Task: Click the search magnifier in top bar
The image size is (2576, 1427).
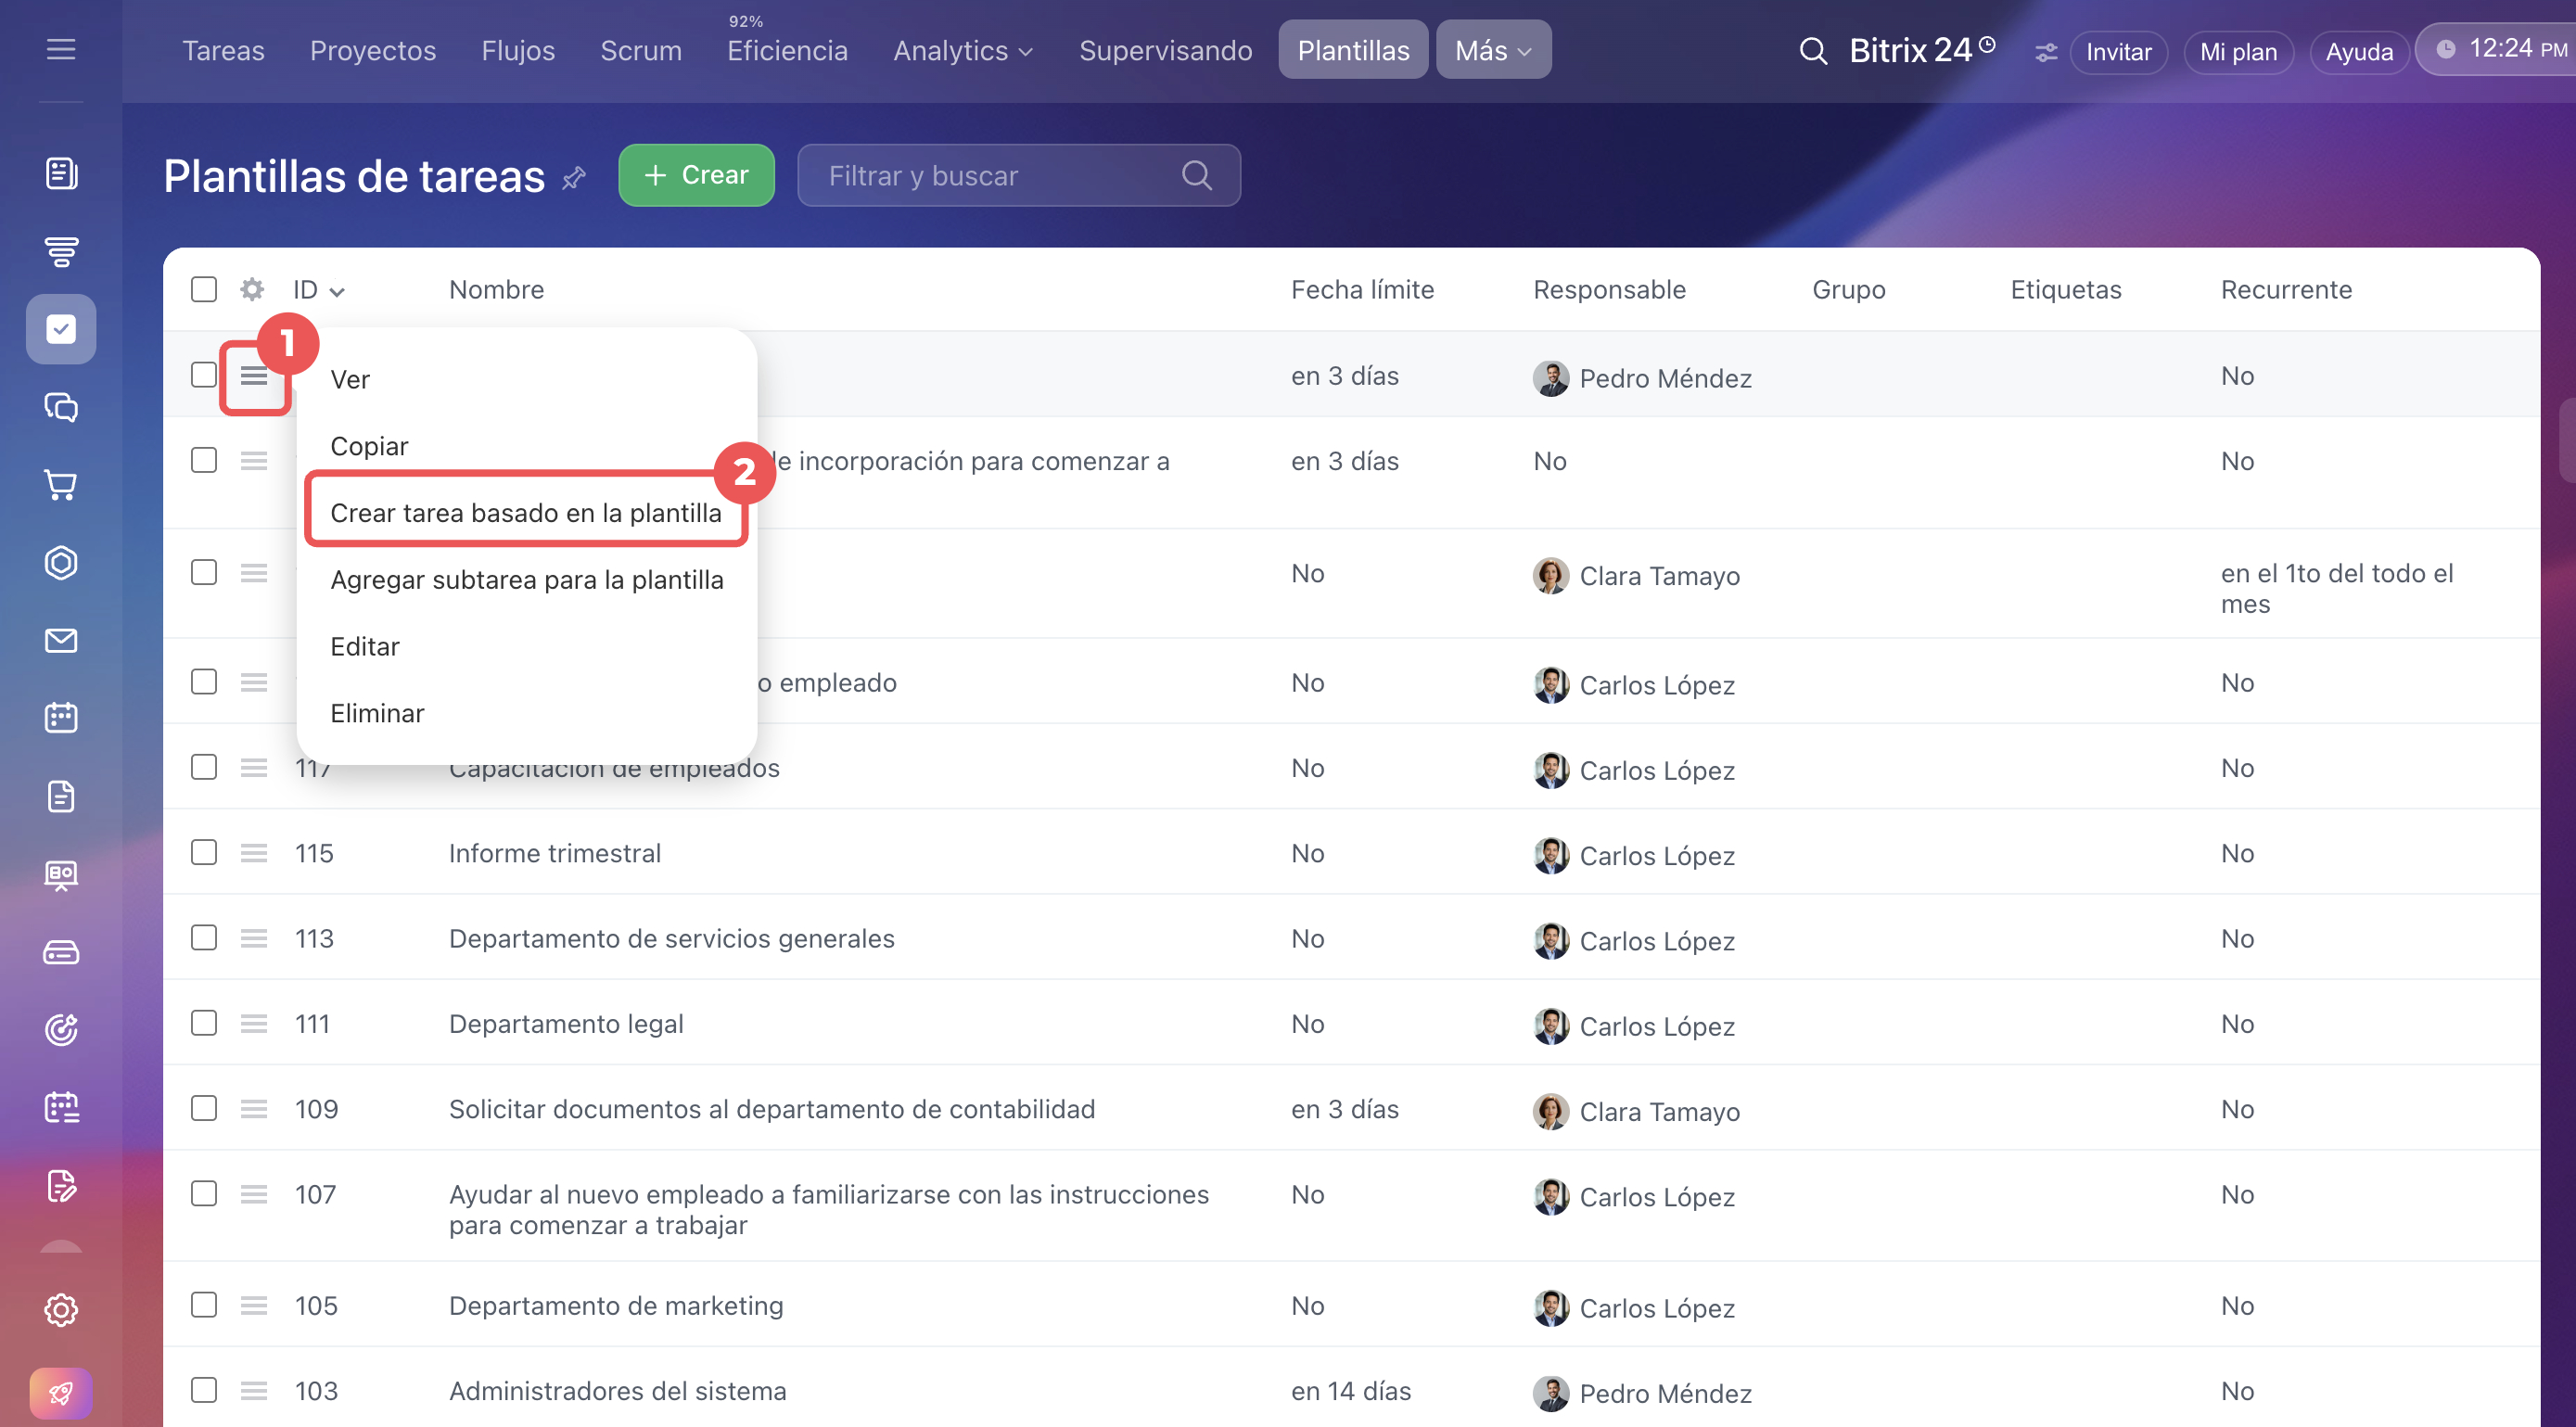Action: [x=1813, y=50]
